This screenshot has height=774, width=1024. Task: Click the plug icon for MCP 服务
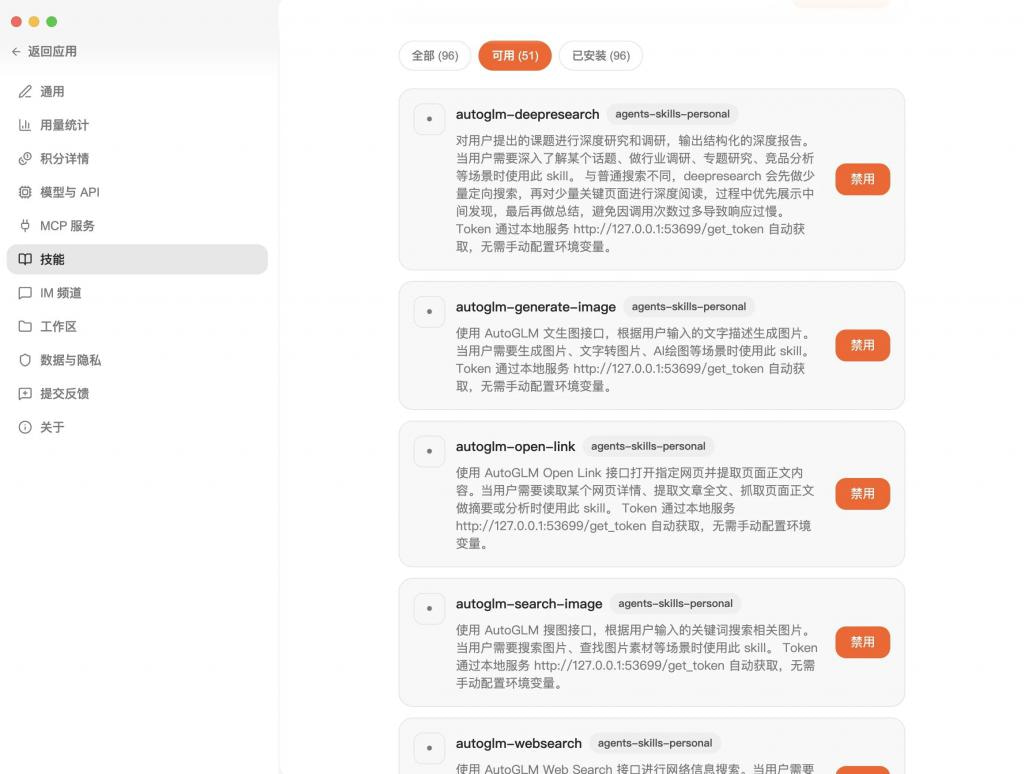pyautogui.click(x=25, y=226)
